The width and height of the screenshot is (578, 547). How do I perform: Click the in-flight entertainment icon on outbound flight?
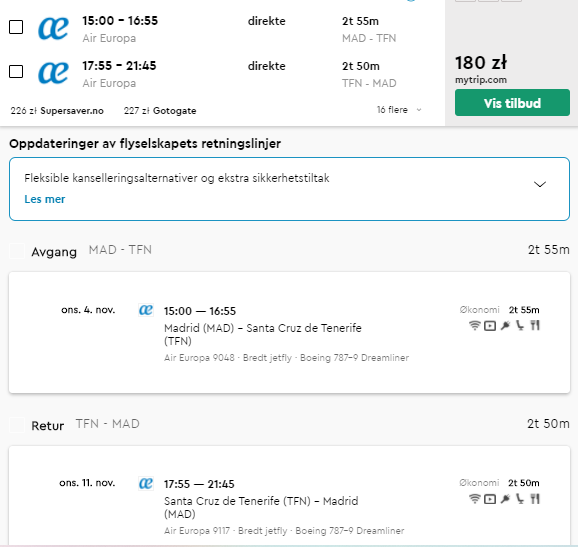click(490, 326)
